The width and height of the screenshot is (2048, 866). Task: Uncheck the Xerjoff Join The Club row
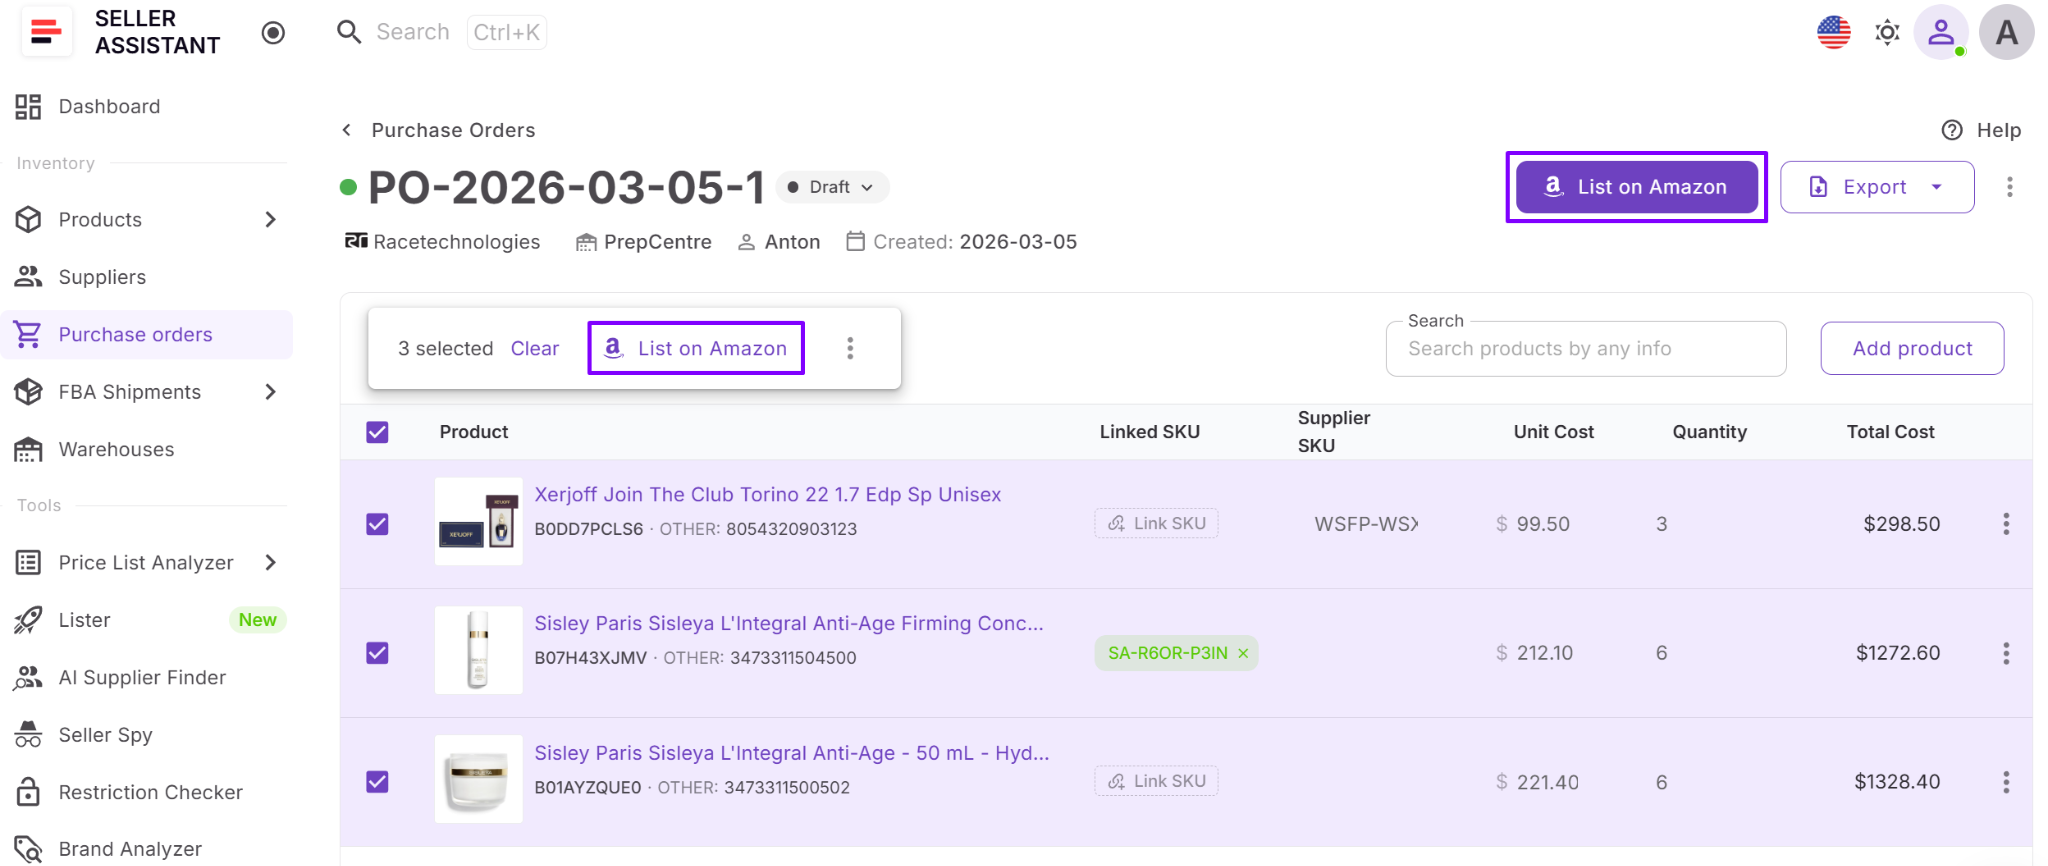point(377,524)
